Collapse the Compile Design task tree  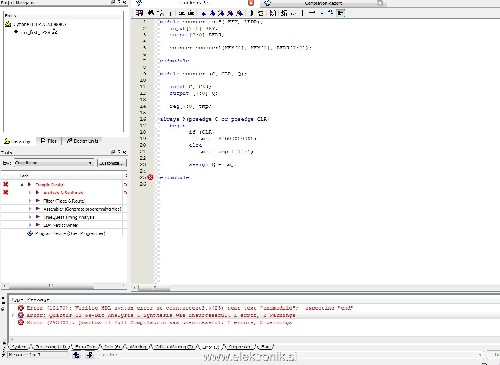pos(22,184)
